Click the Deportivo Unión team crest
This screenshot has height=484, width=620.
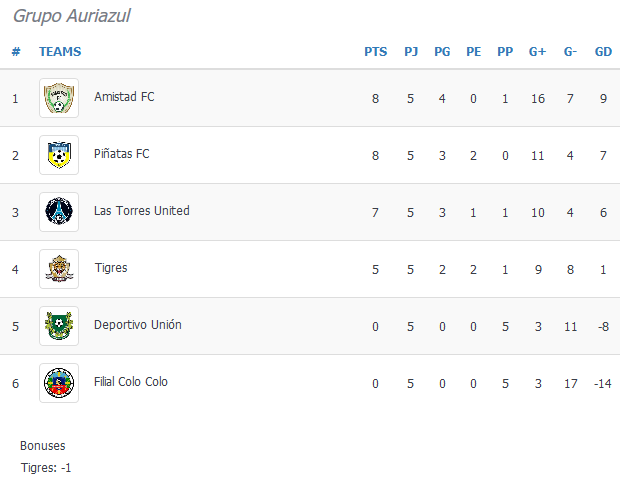pos(59,326)
